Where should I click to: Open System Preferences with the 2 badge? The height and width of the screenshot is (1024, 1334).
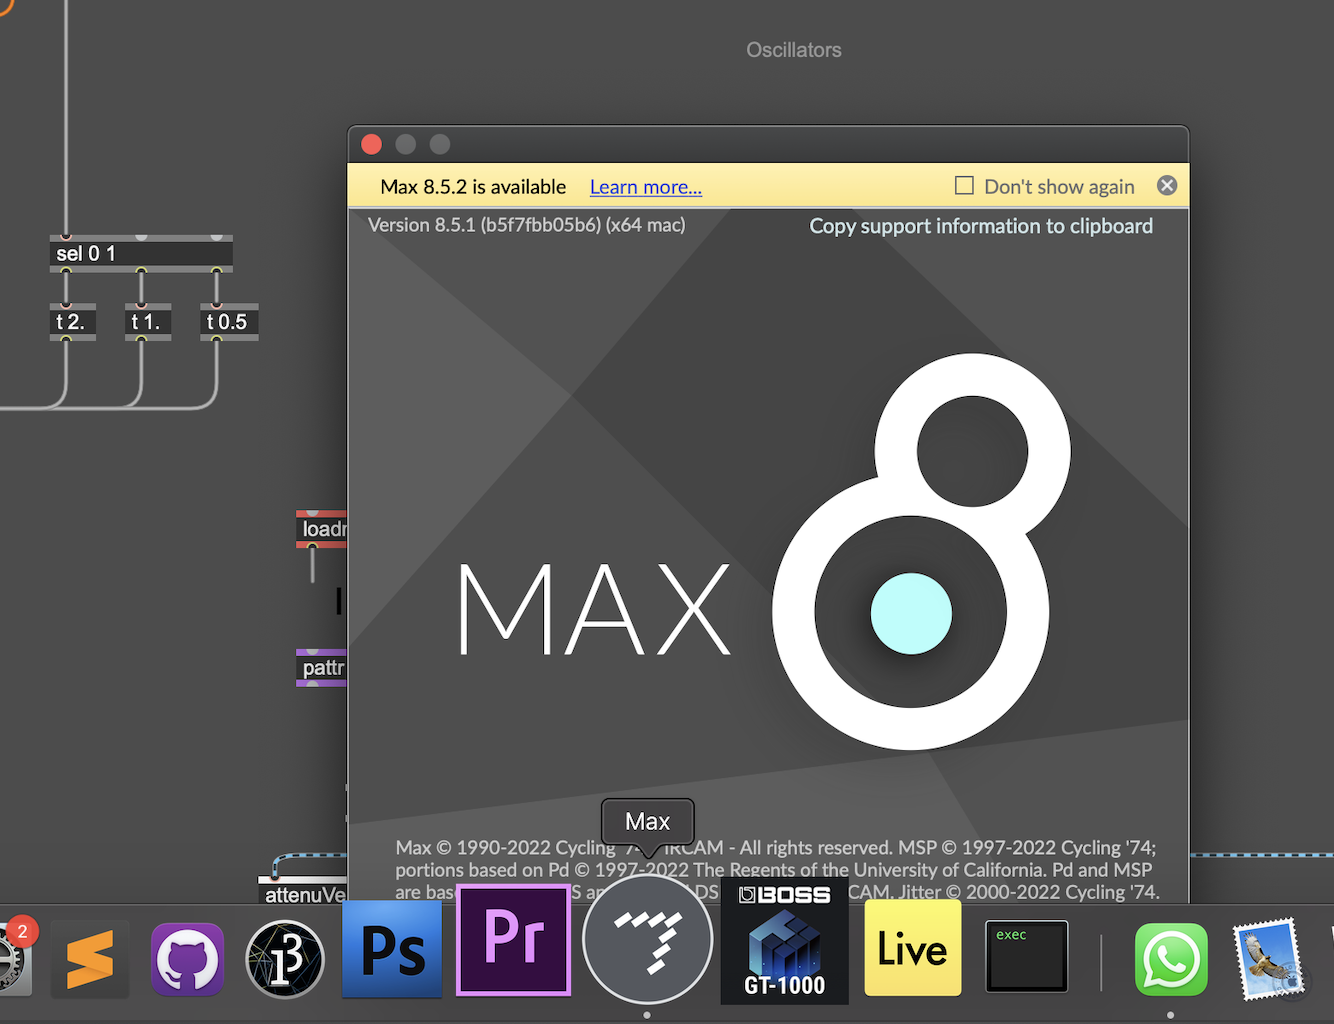(x=14, y=957)
